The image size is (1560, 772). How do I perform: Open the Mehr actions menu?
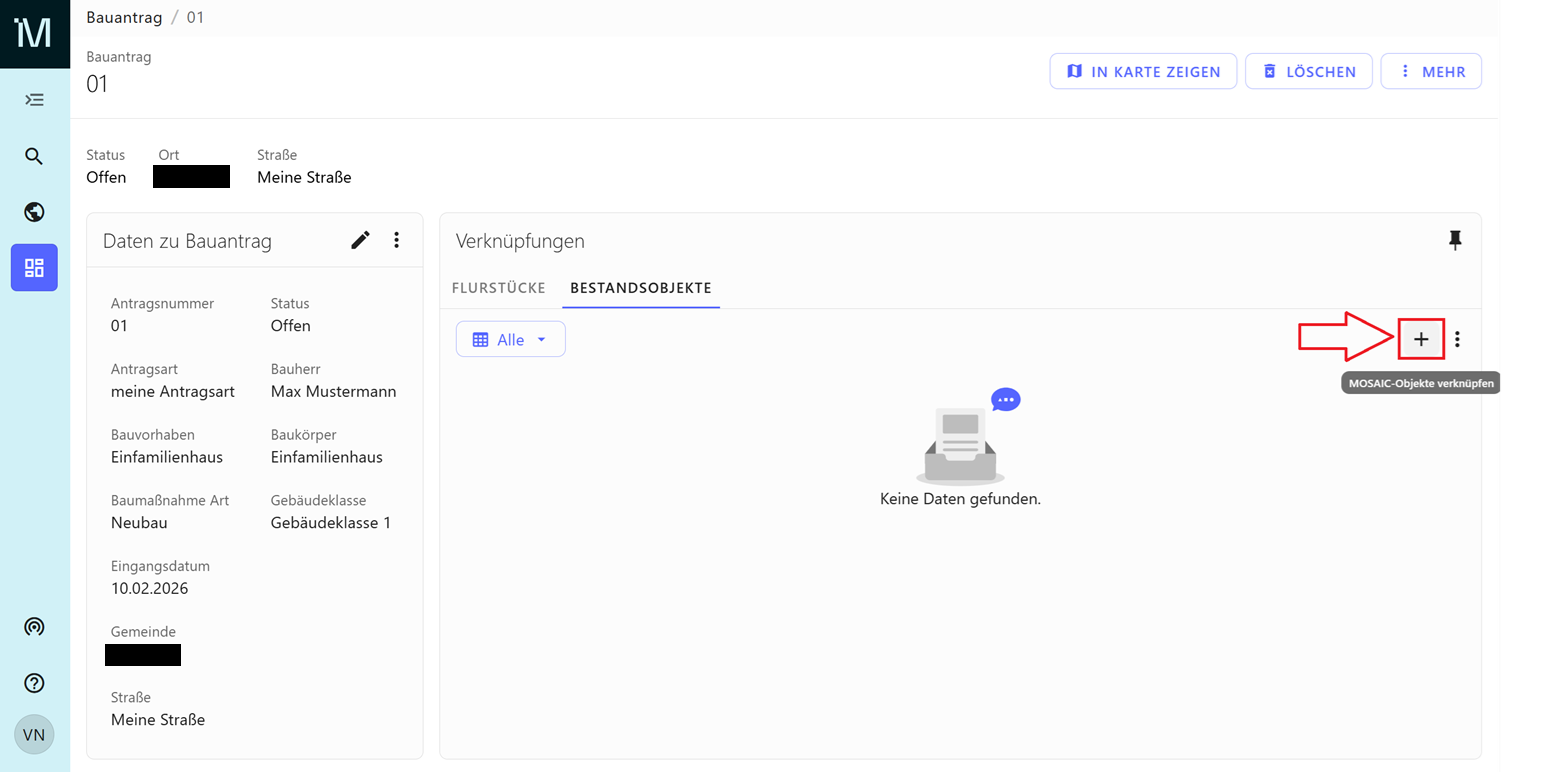click(x=1431, y=71)
